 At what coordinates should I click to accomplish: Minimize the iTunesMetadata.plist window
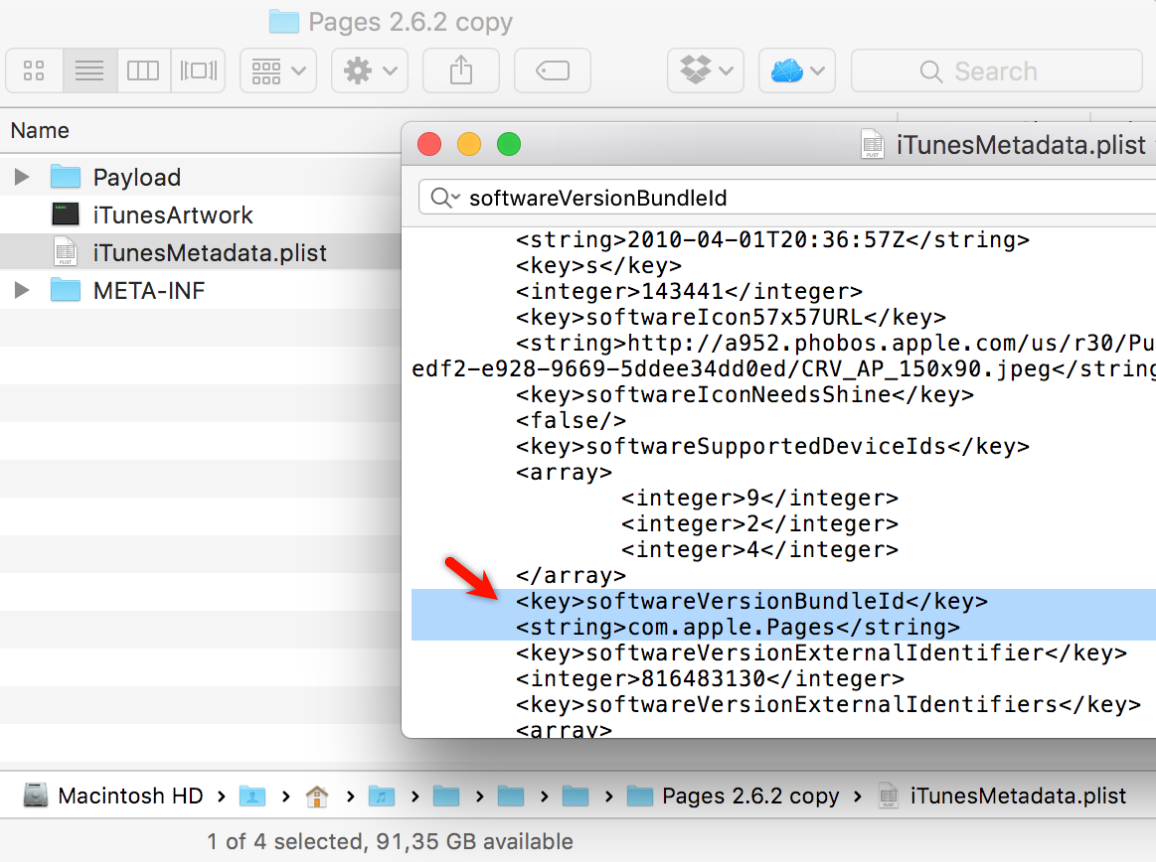click(469, 144)
